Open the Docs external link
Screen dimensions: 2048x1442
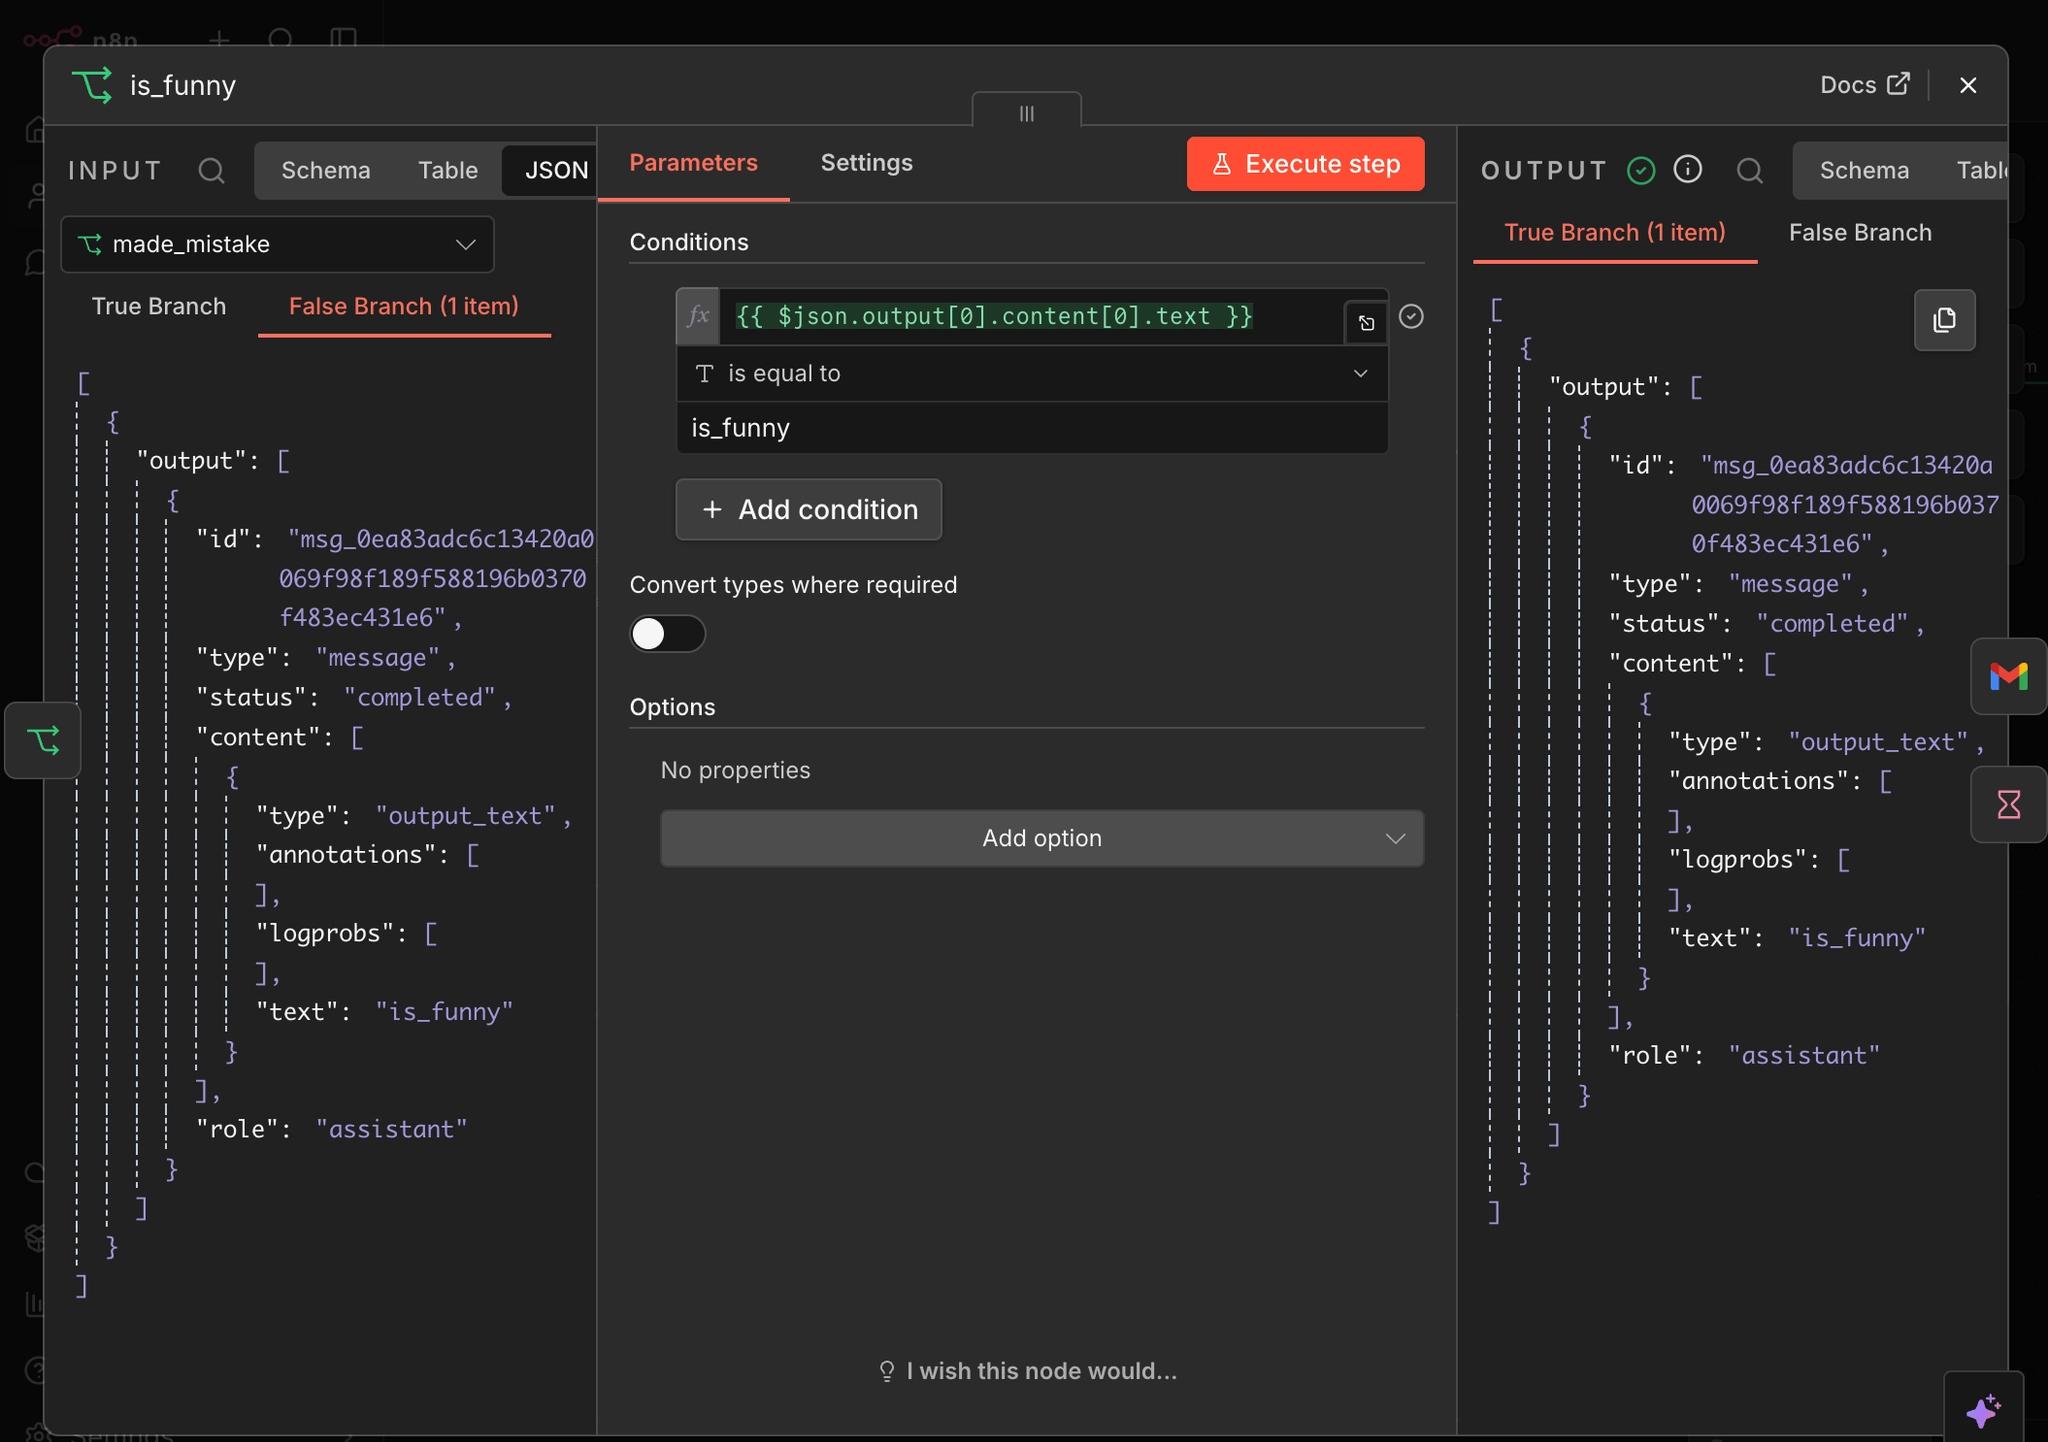click(1864, 85)
